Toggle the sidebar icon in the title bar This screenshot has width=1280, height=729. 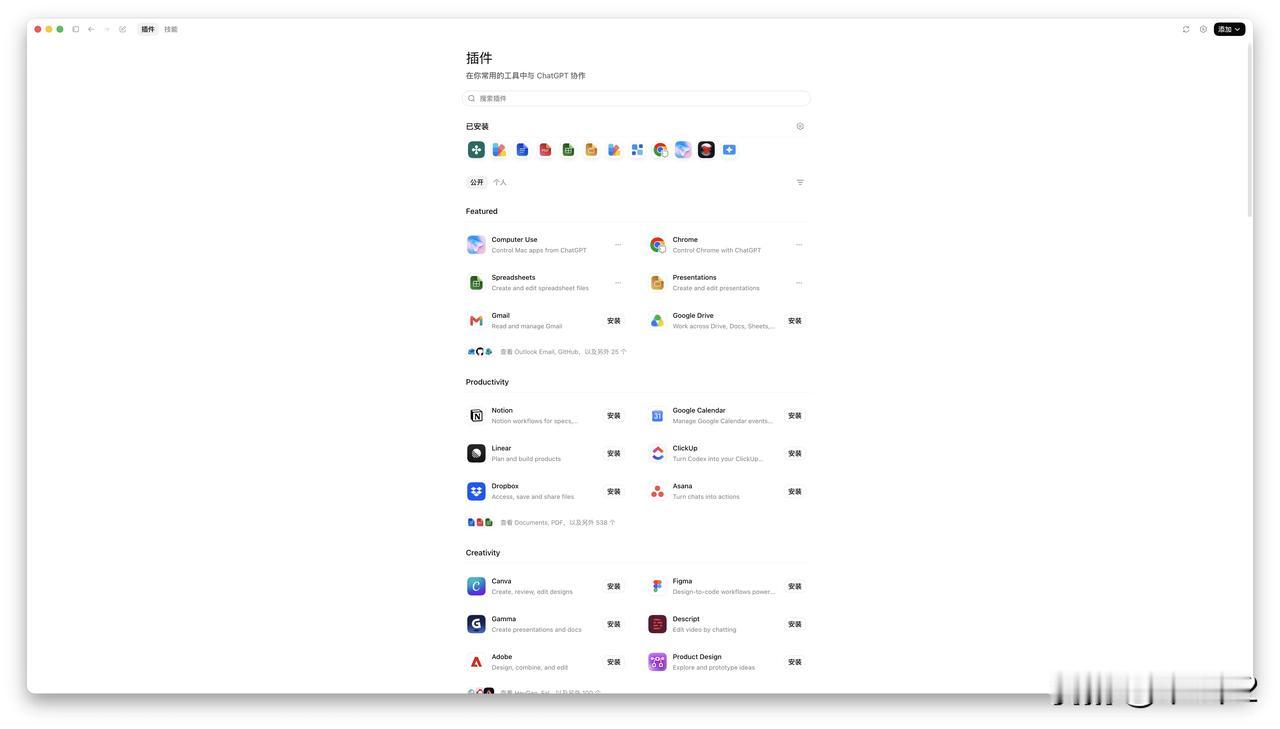point(76,29)
